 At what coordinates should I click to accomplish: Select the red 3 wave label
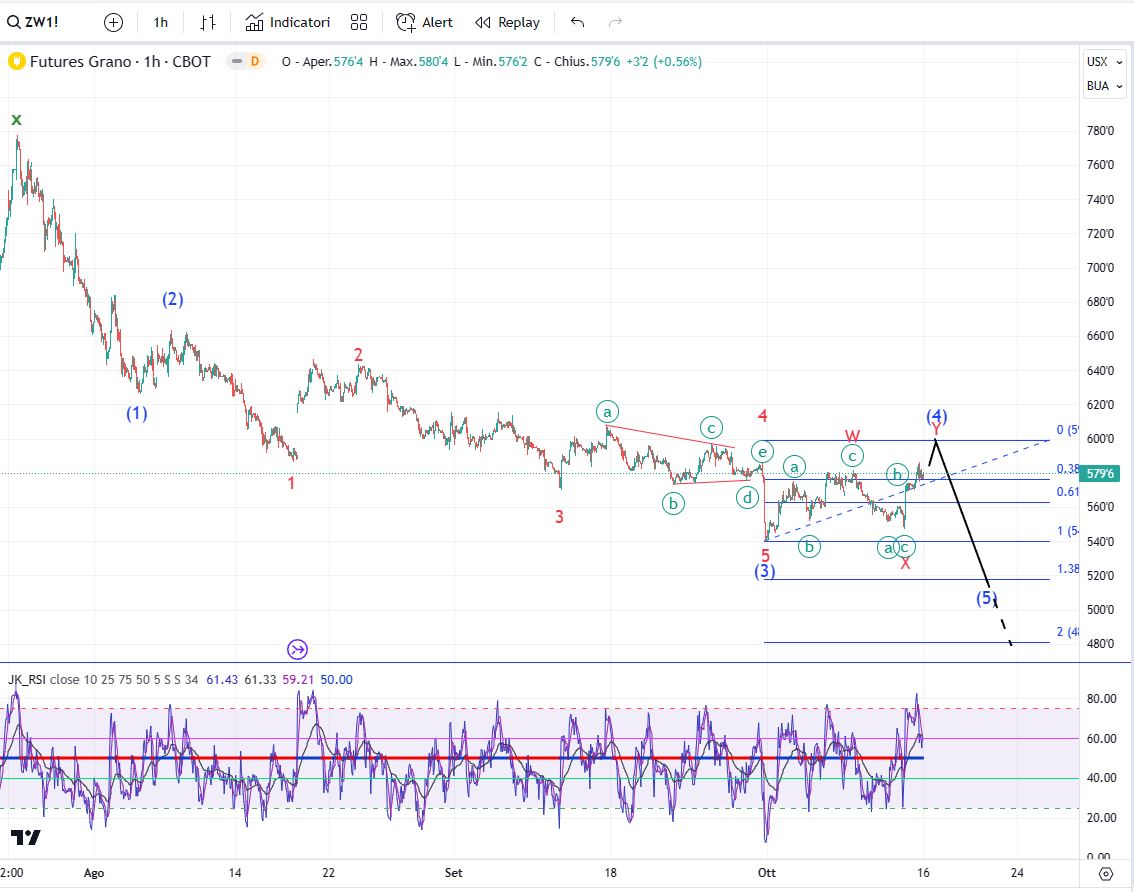coord(559,517)
